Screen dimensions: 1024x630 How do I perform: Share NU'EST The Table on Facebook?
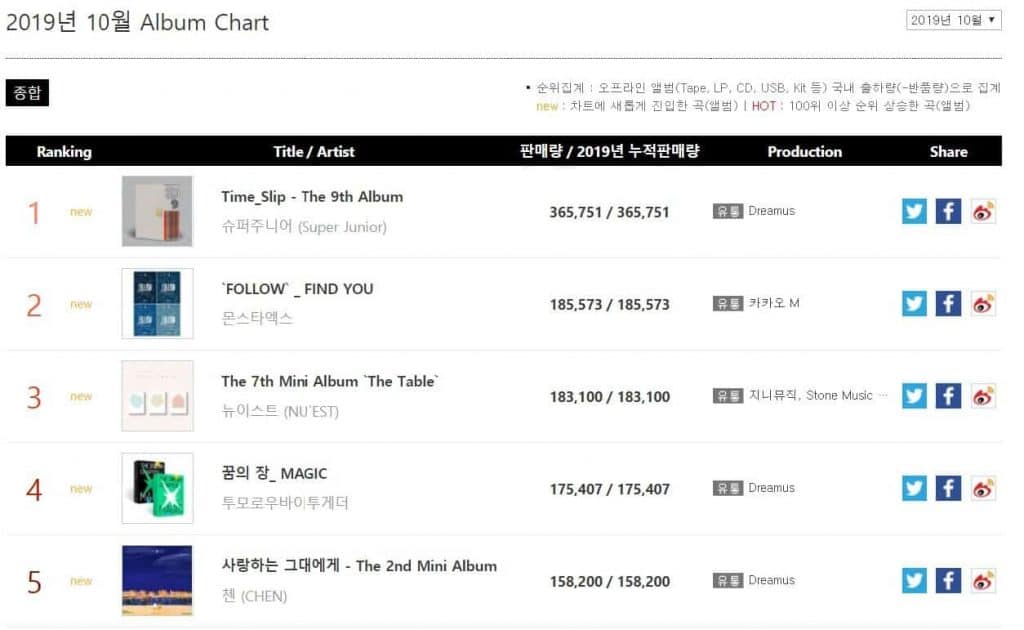948,396
